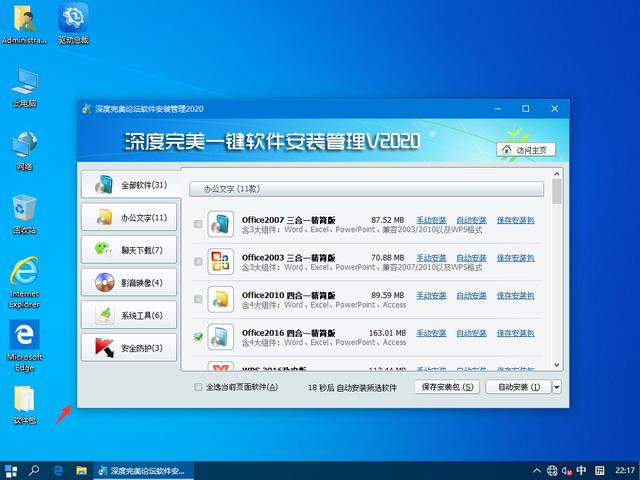Screen dimensions: 640x480
Task: Select 全部软件(31) category tab
Action: 131,184
